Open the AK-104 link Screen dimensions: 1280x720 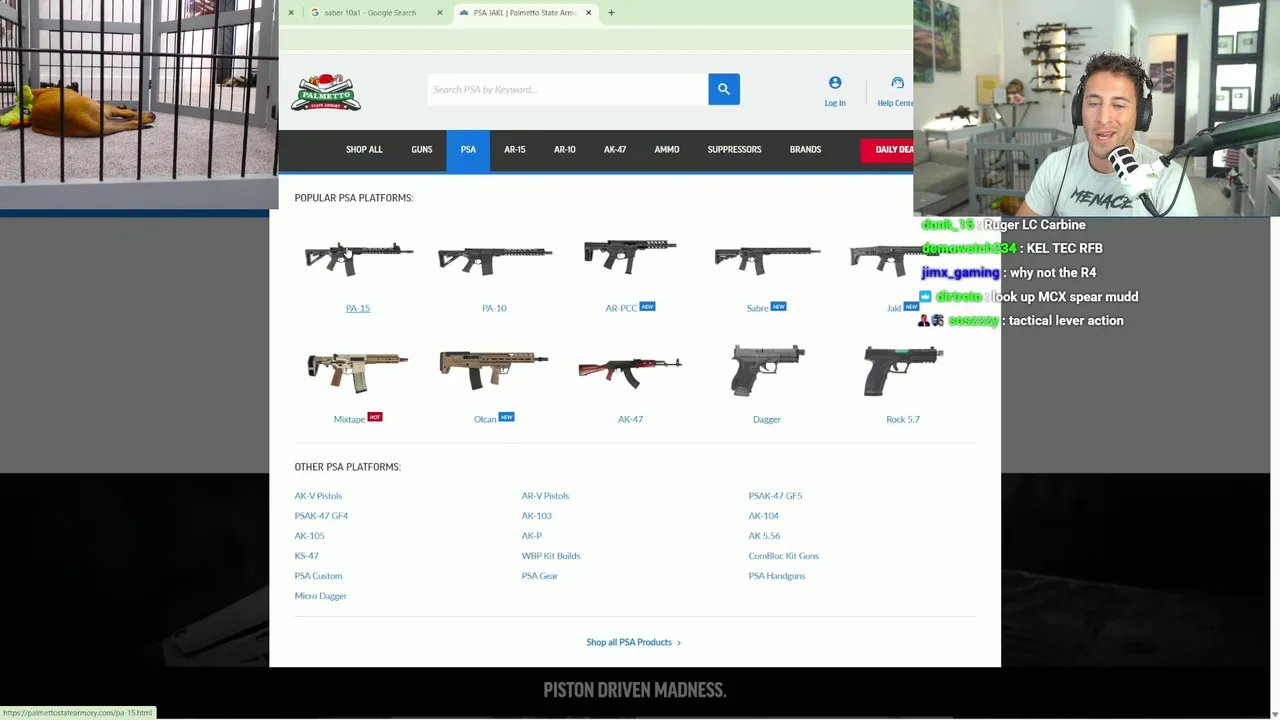pos(763,516)
